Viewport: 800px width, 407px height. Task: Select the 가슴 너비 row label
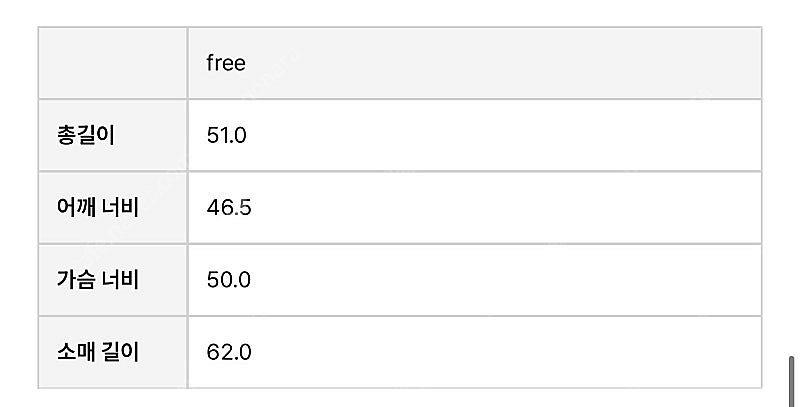click(98, 279)
